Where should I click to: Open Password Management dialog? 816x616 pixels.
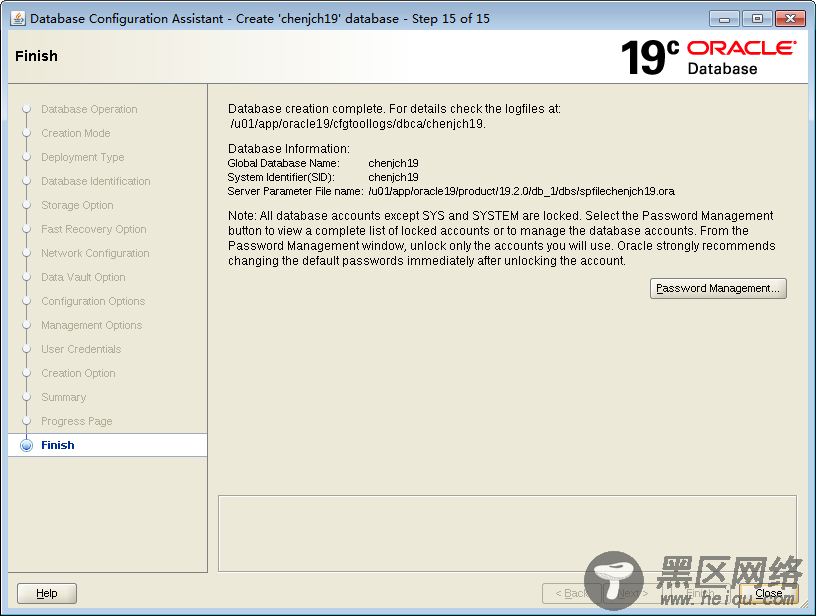click(718, 288)
